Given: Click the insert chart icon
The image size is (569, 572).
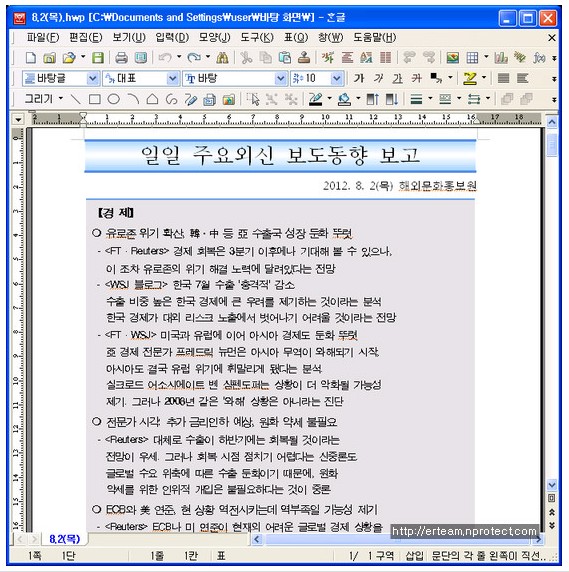Looking at the screenshot, I should tap(501, 58).
